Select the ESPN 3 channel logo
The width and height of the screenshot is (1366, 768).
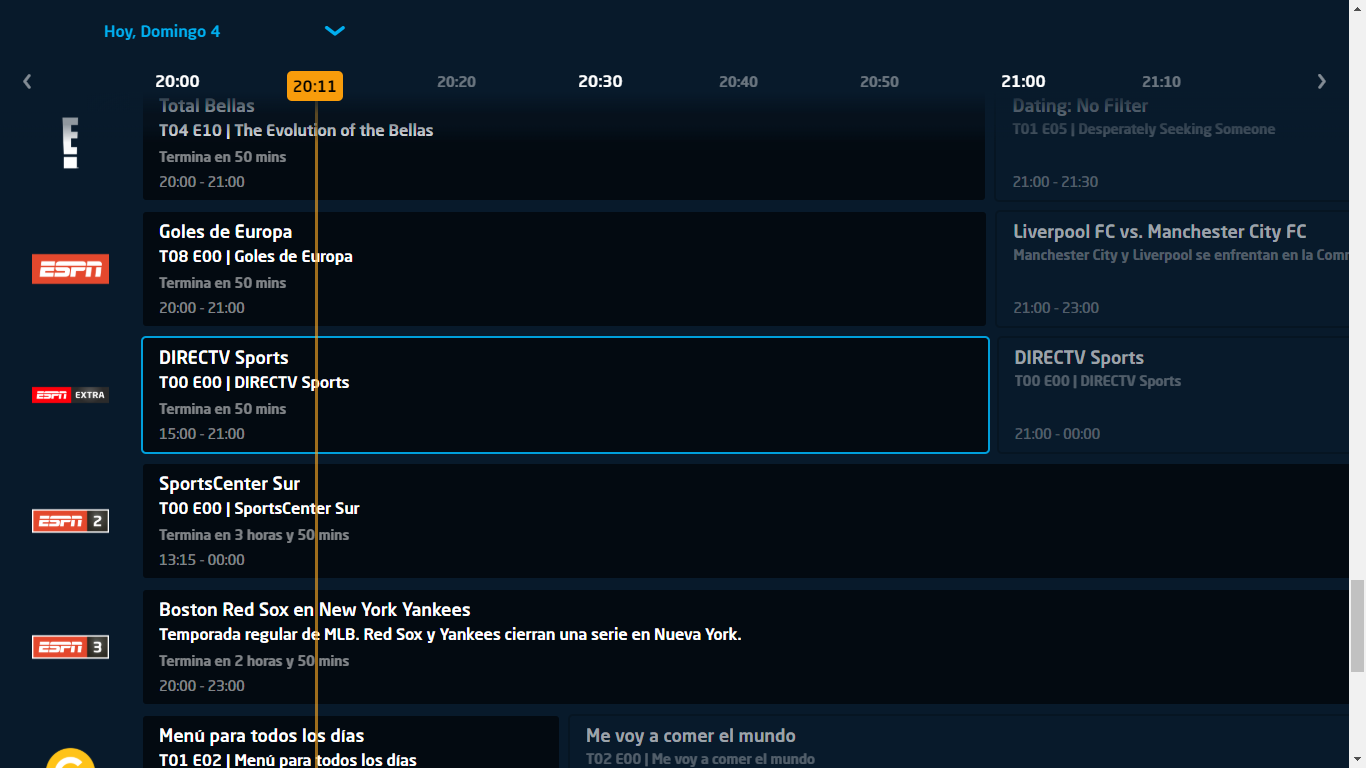point(70,647)
